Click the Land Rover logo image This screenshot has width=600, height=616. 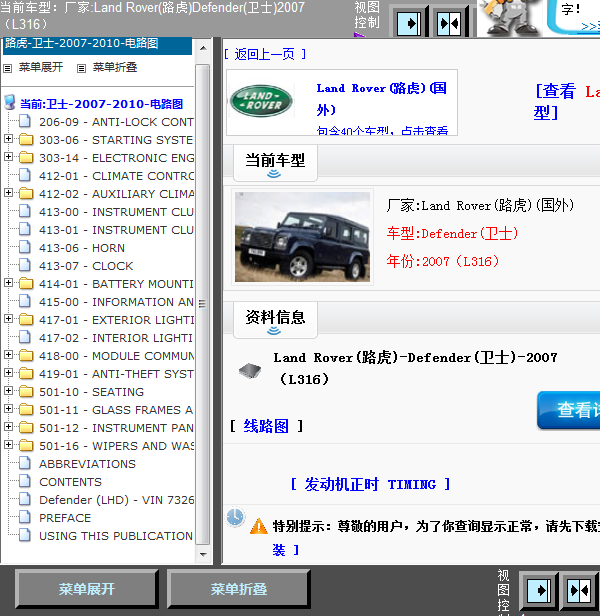pyautogui.click(x=261, y=101)
